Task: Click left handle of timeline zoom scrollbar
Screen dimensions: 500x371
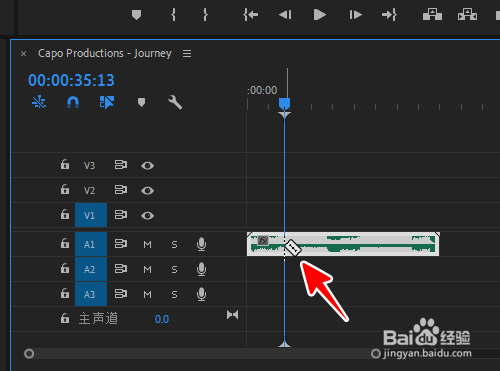Action: point(29,354)
